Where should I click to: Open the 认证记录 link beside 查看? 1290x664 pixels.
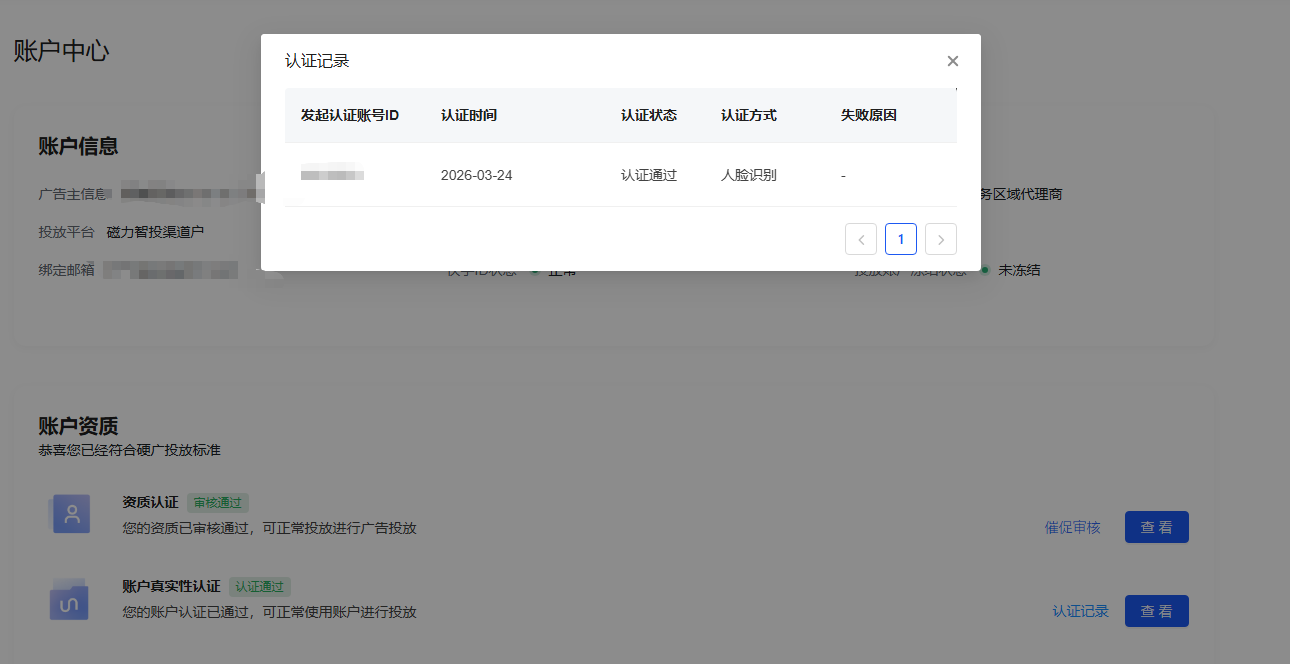[x=1080, y=611]
